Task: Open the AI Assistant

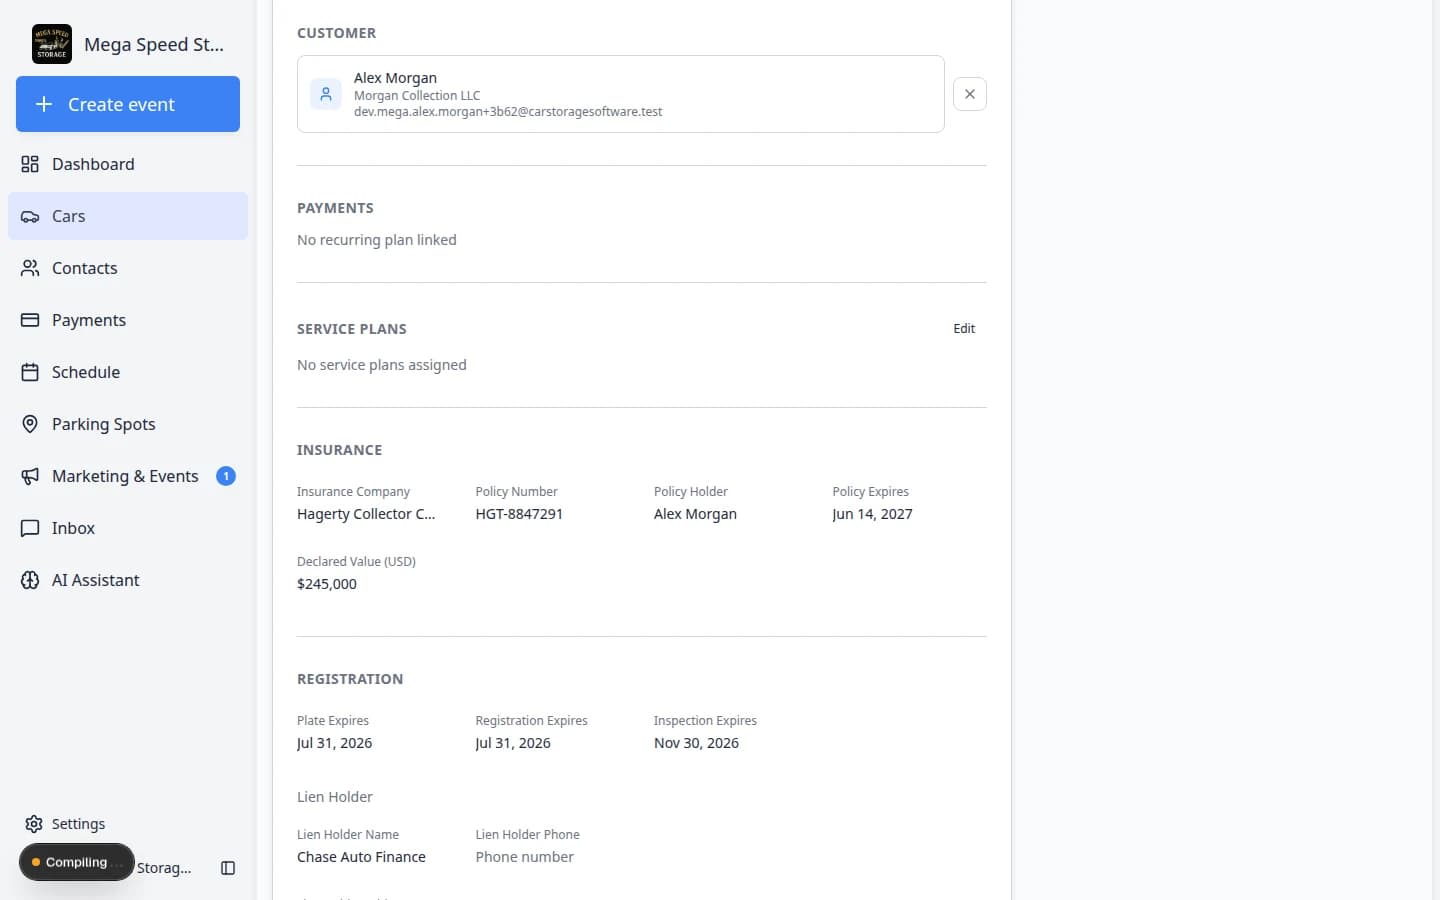Action: click(128, 580)
